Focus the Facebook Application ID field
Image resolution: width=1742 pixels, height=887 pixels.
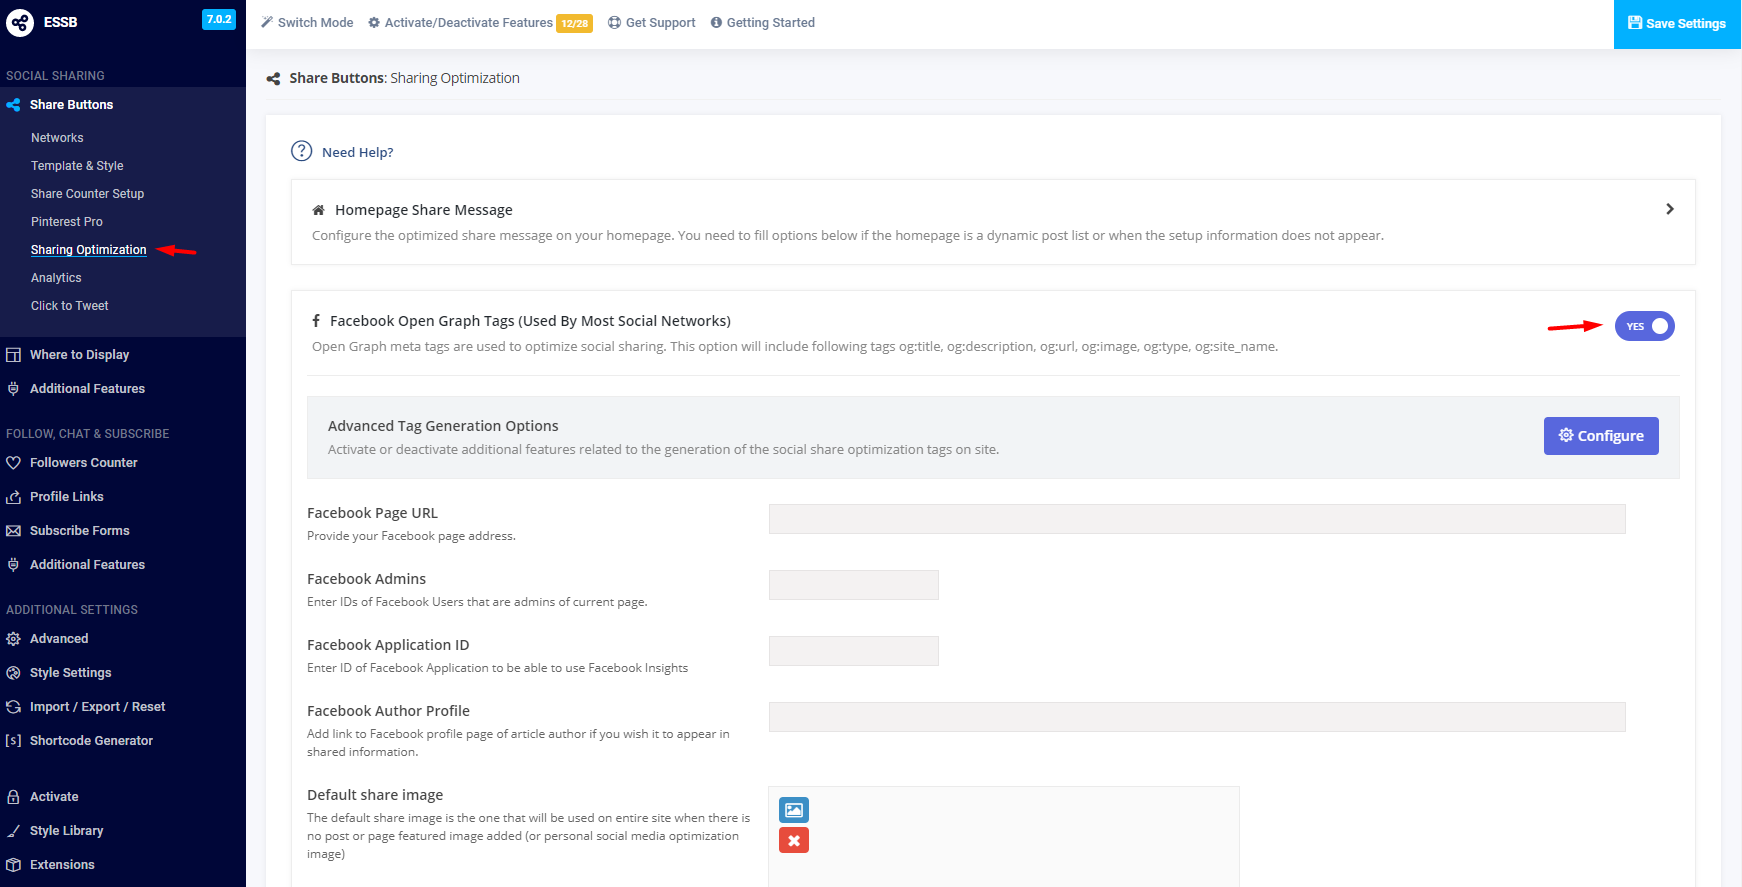pyautogui.click(x=853, y=651)
